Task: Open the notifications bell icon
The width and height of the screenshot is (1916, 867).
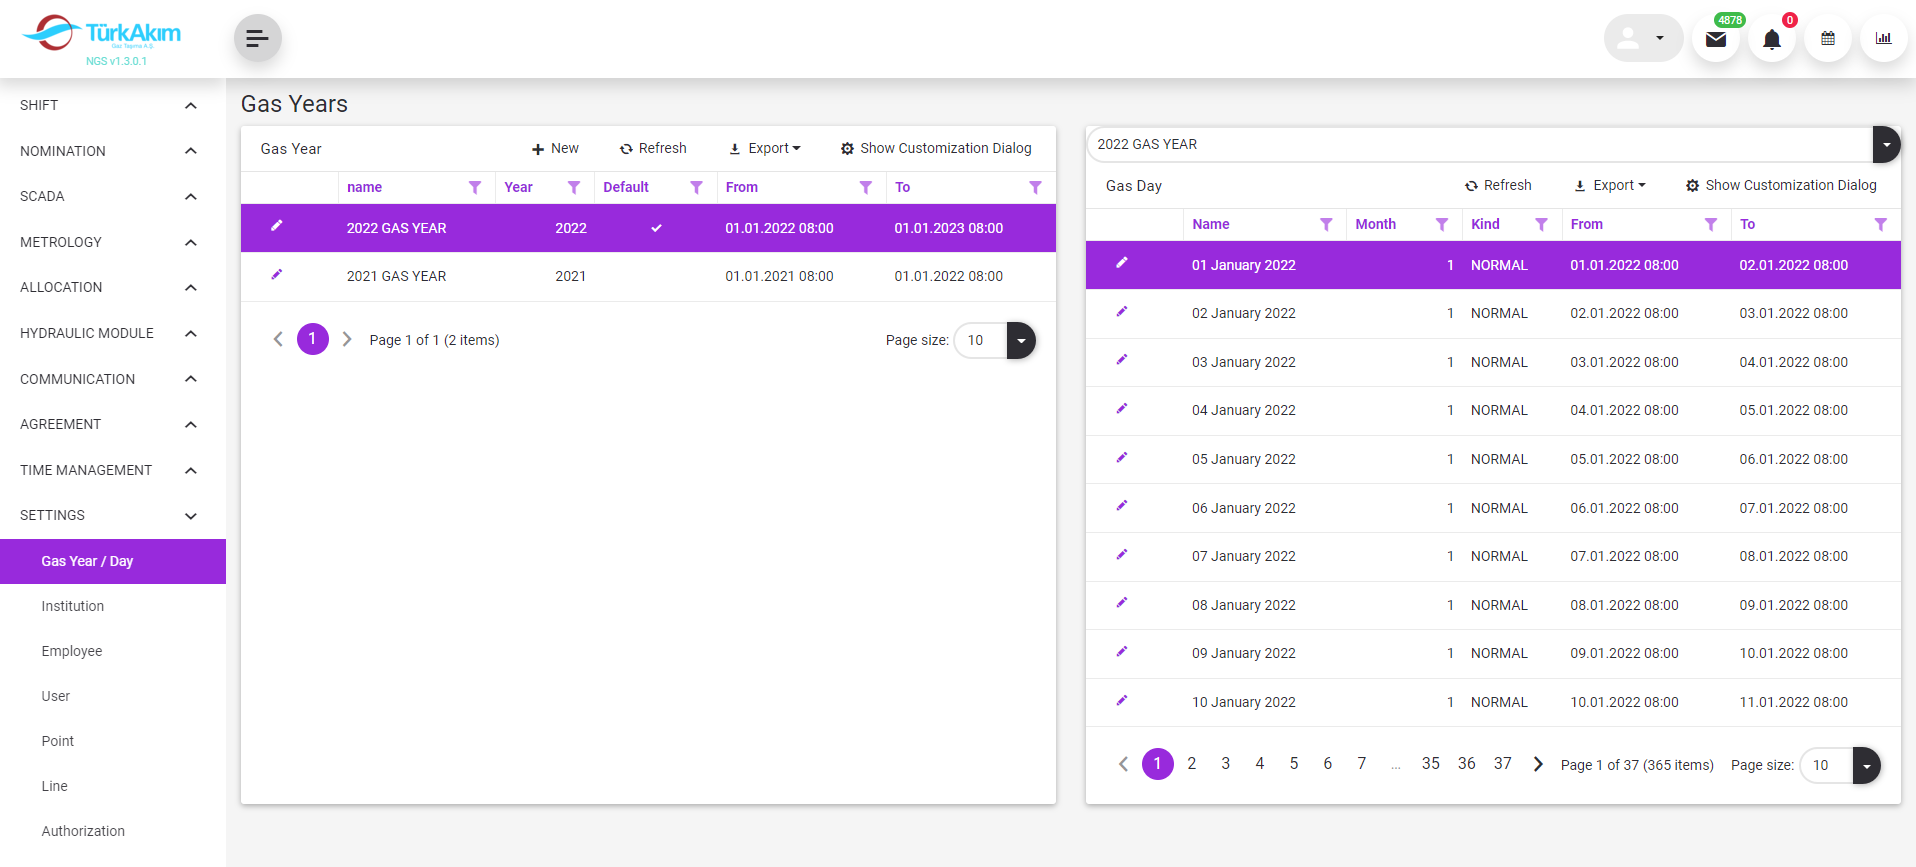Action: coord(1771,39)
